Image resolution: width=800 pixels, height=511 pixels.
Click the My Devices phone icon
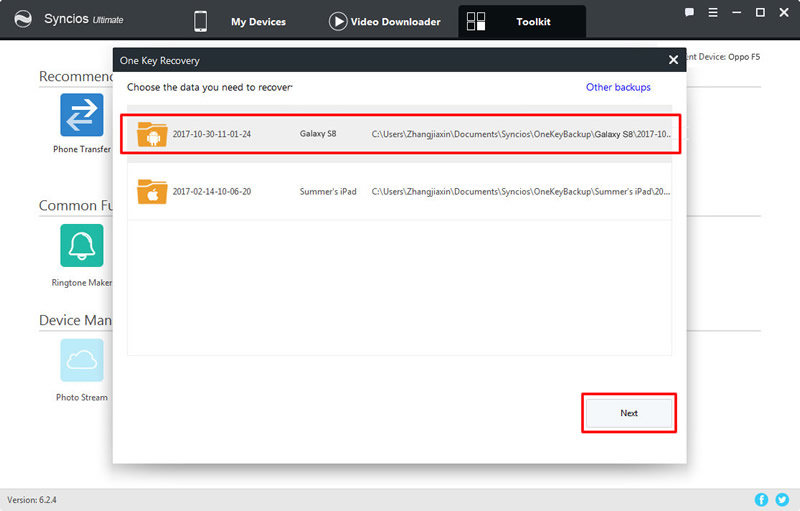coord(201,21)
